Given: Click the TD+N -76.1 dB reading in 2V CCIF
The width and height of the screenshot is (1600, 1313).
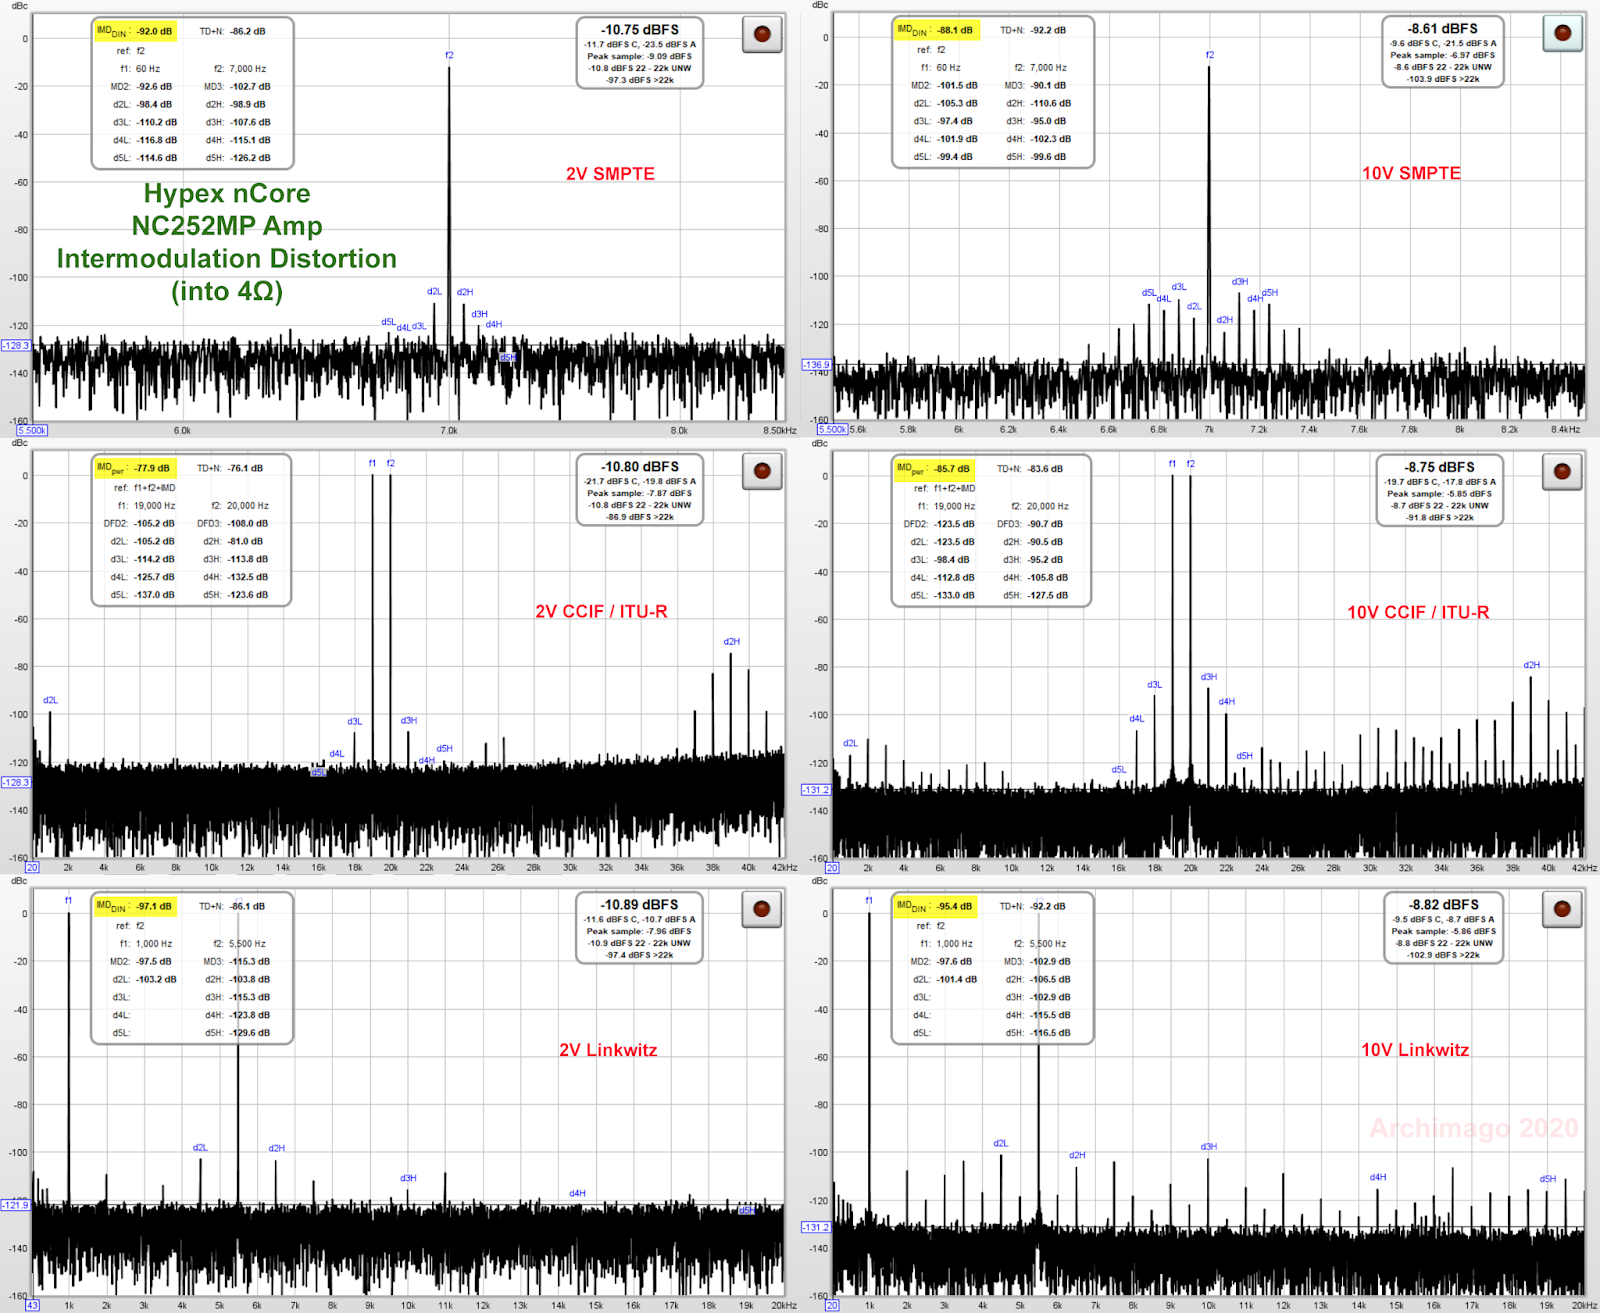Looking at the screenshot, I should point(230,468).
